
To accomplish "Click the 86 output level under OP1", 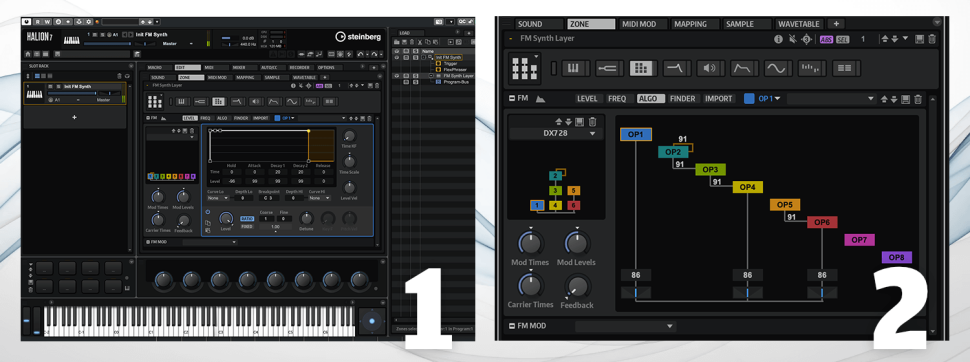I will [x=635, y=275].
